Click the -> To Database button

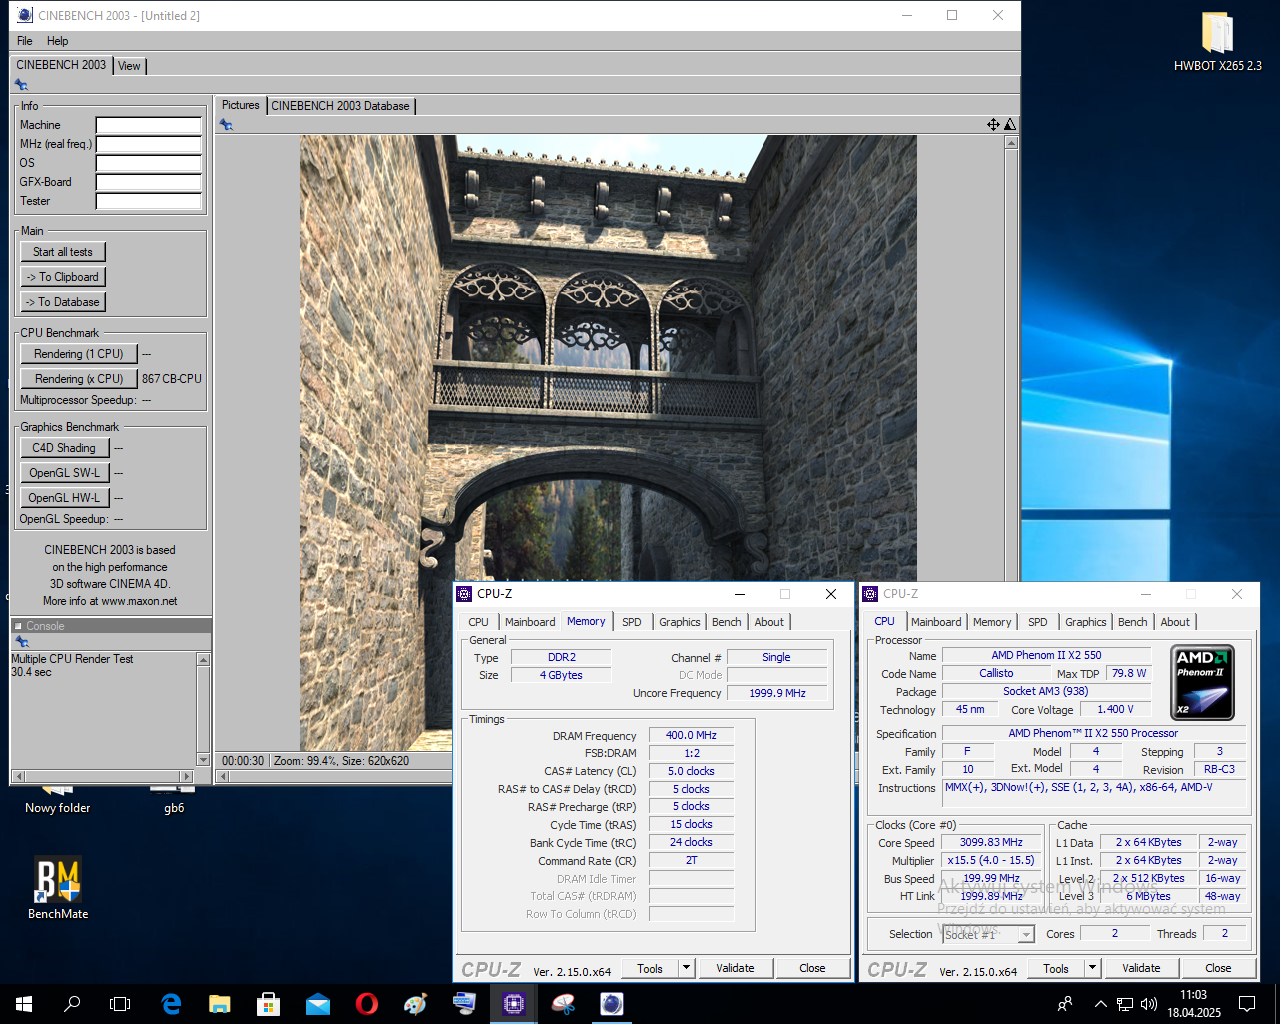click(x=62, y=302)
